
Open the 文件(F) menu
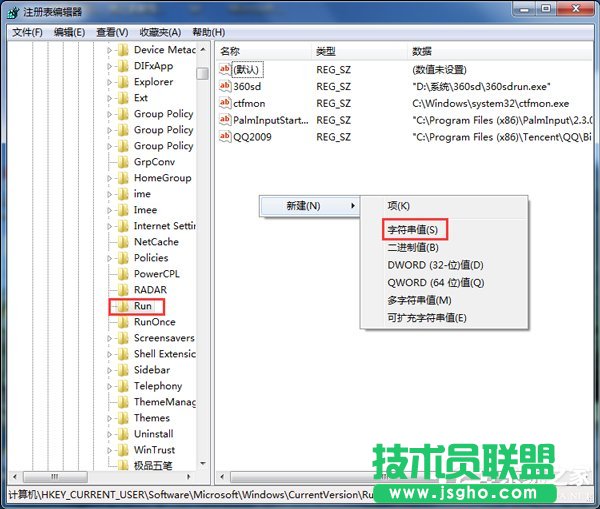coord(27,32)
